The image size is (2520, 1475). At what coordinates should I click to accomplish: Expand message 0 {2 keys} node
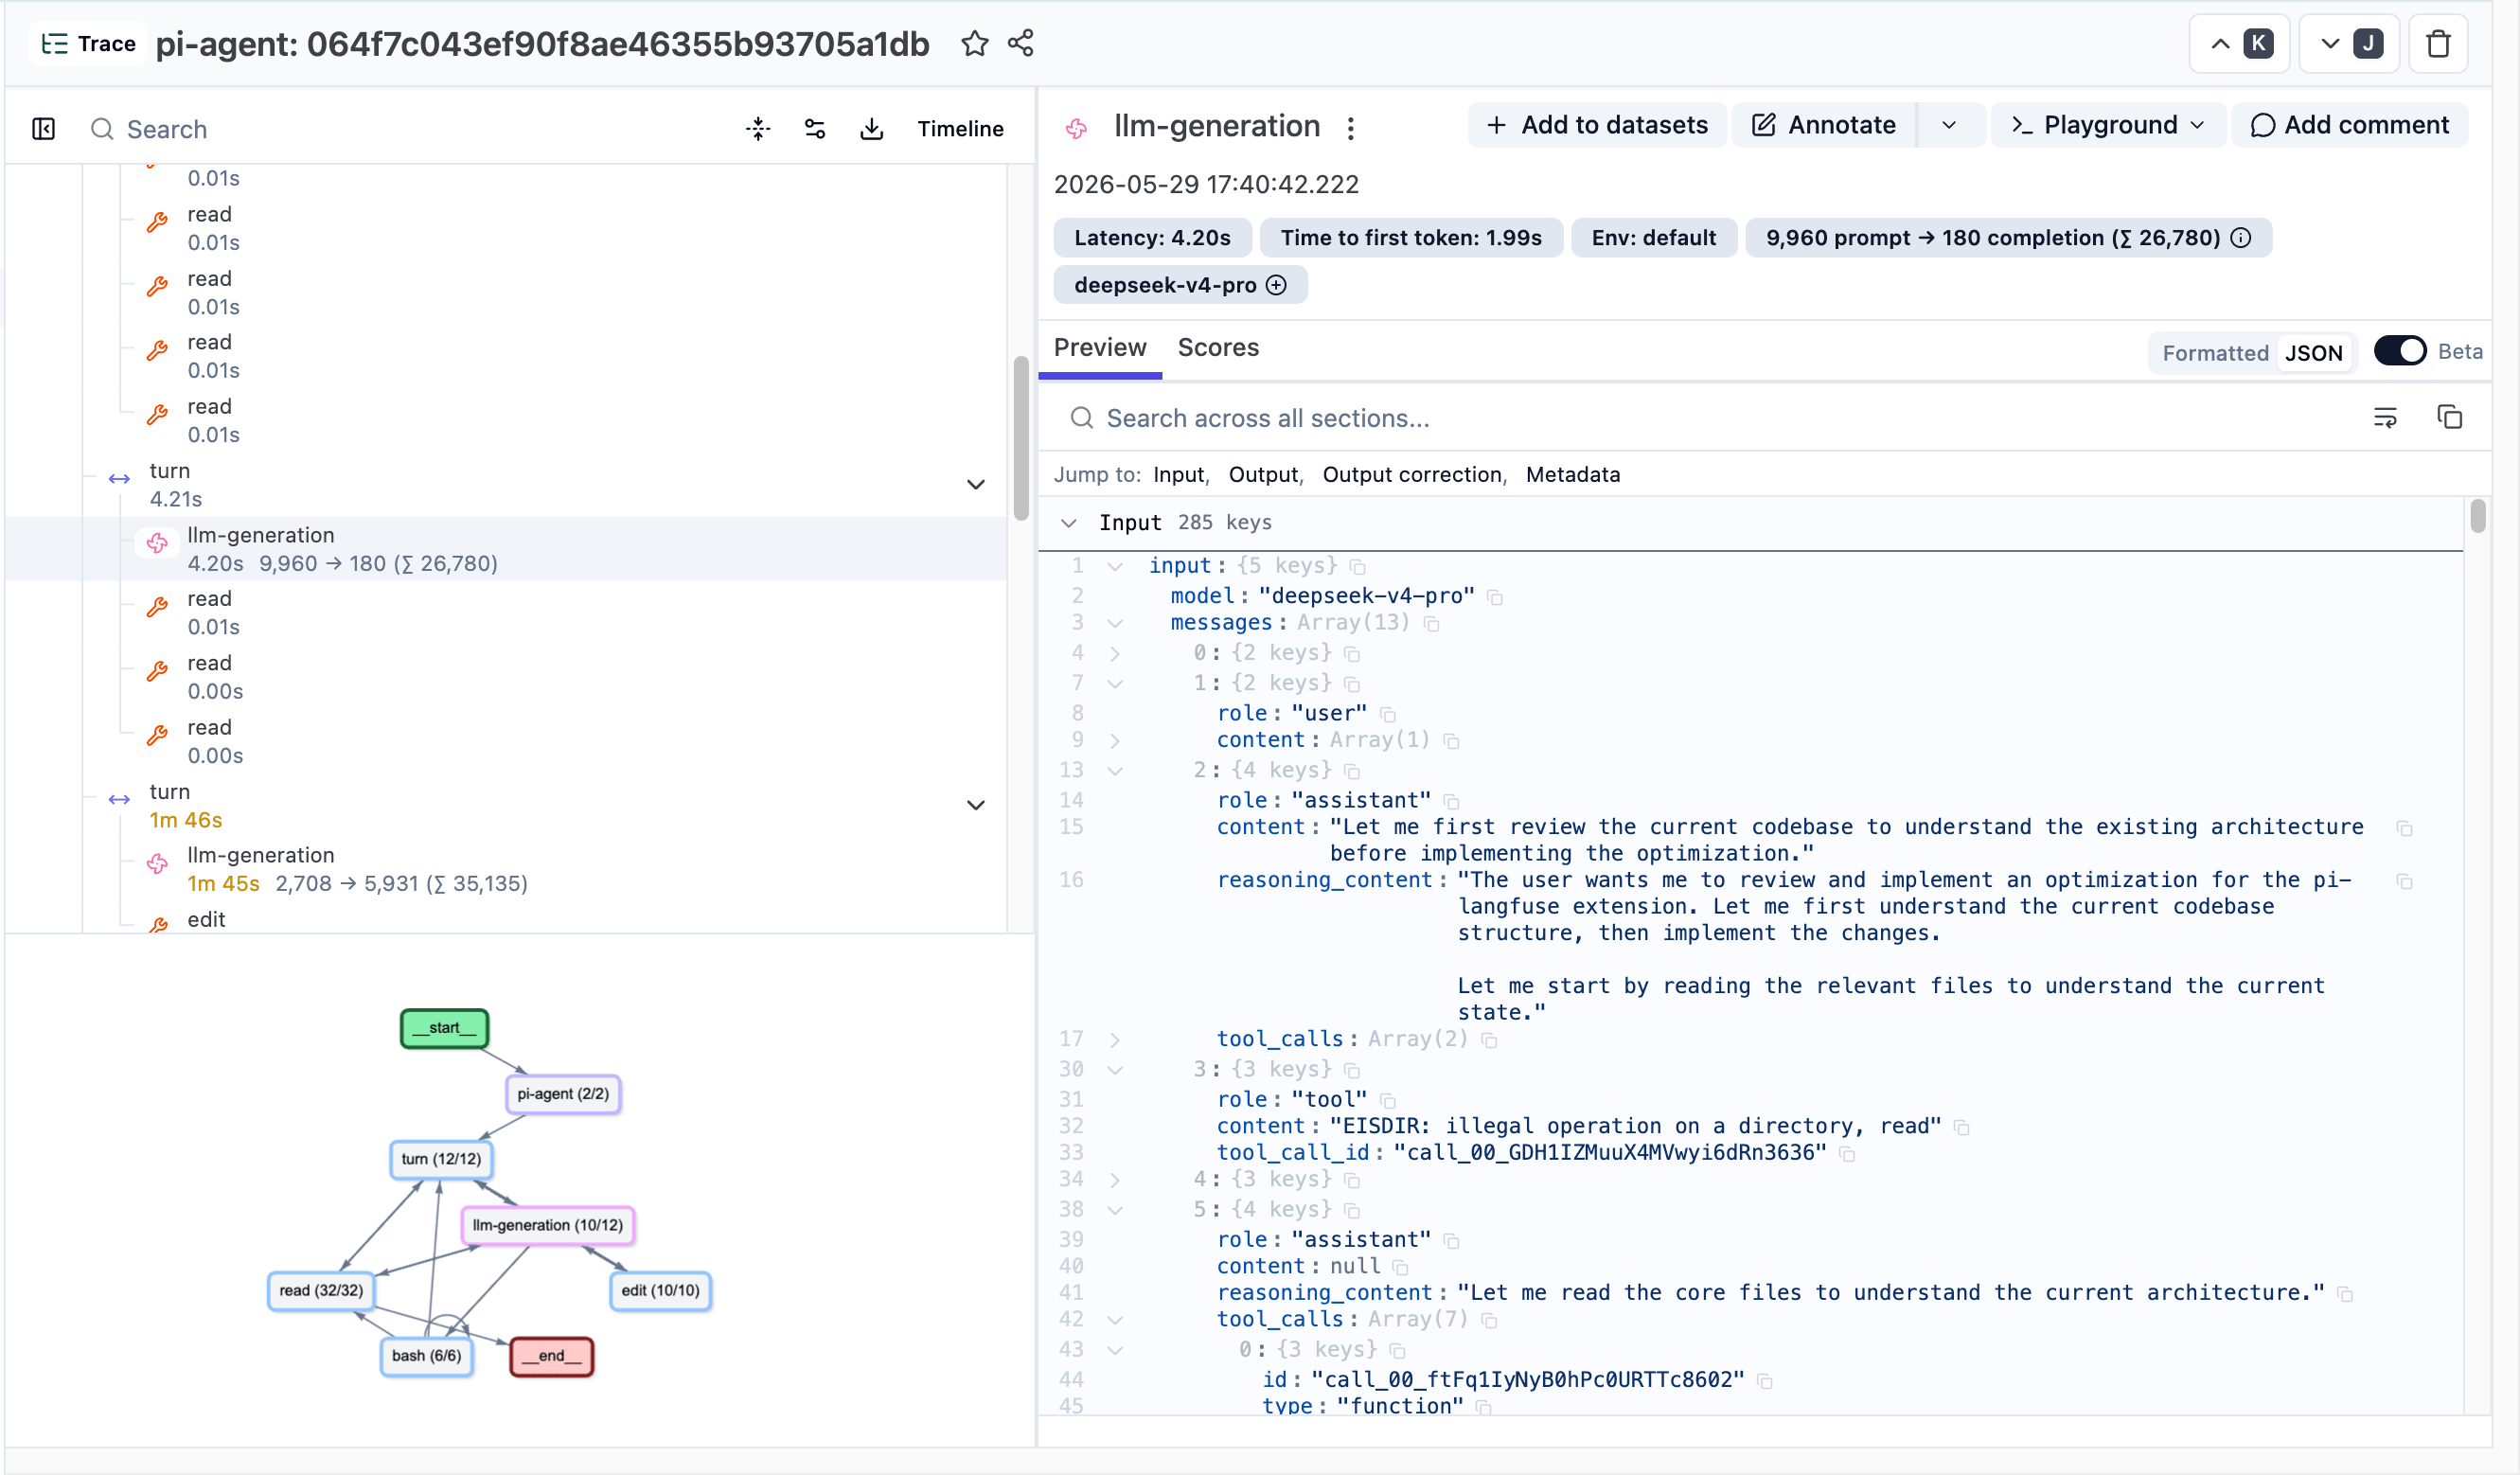[1115, 653]
